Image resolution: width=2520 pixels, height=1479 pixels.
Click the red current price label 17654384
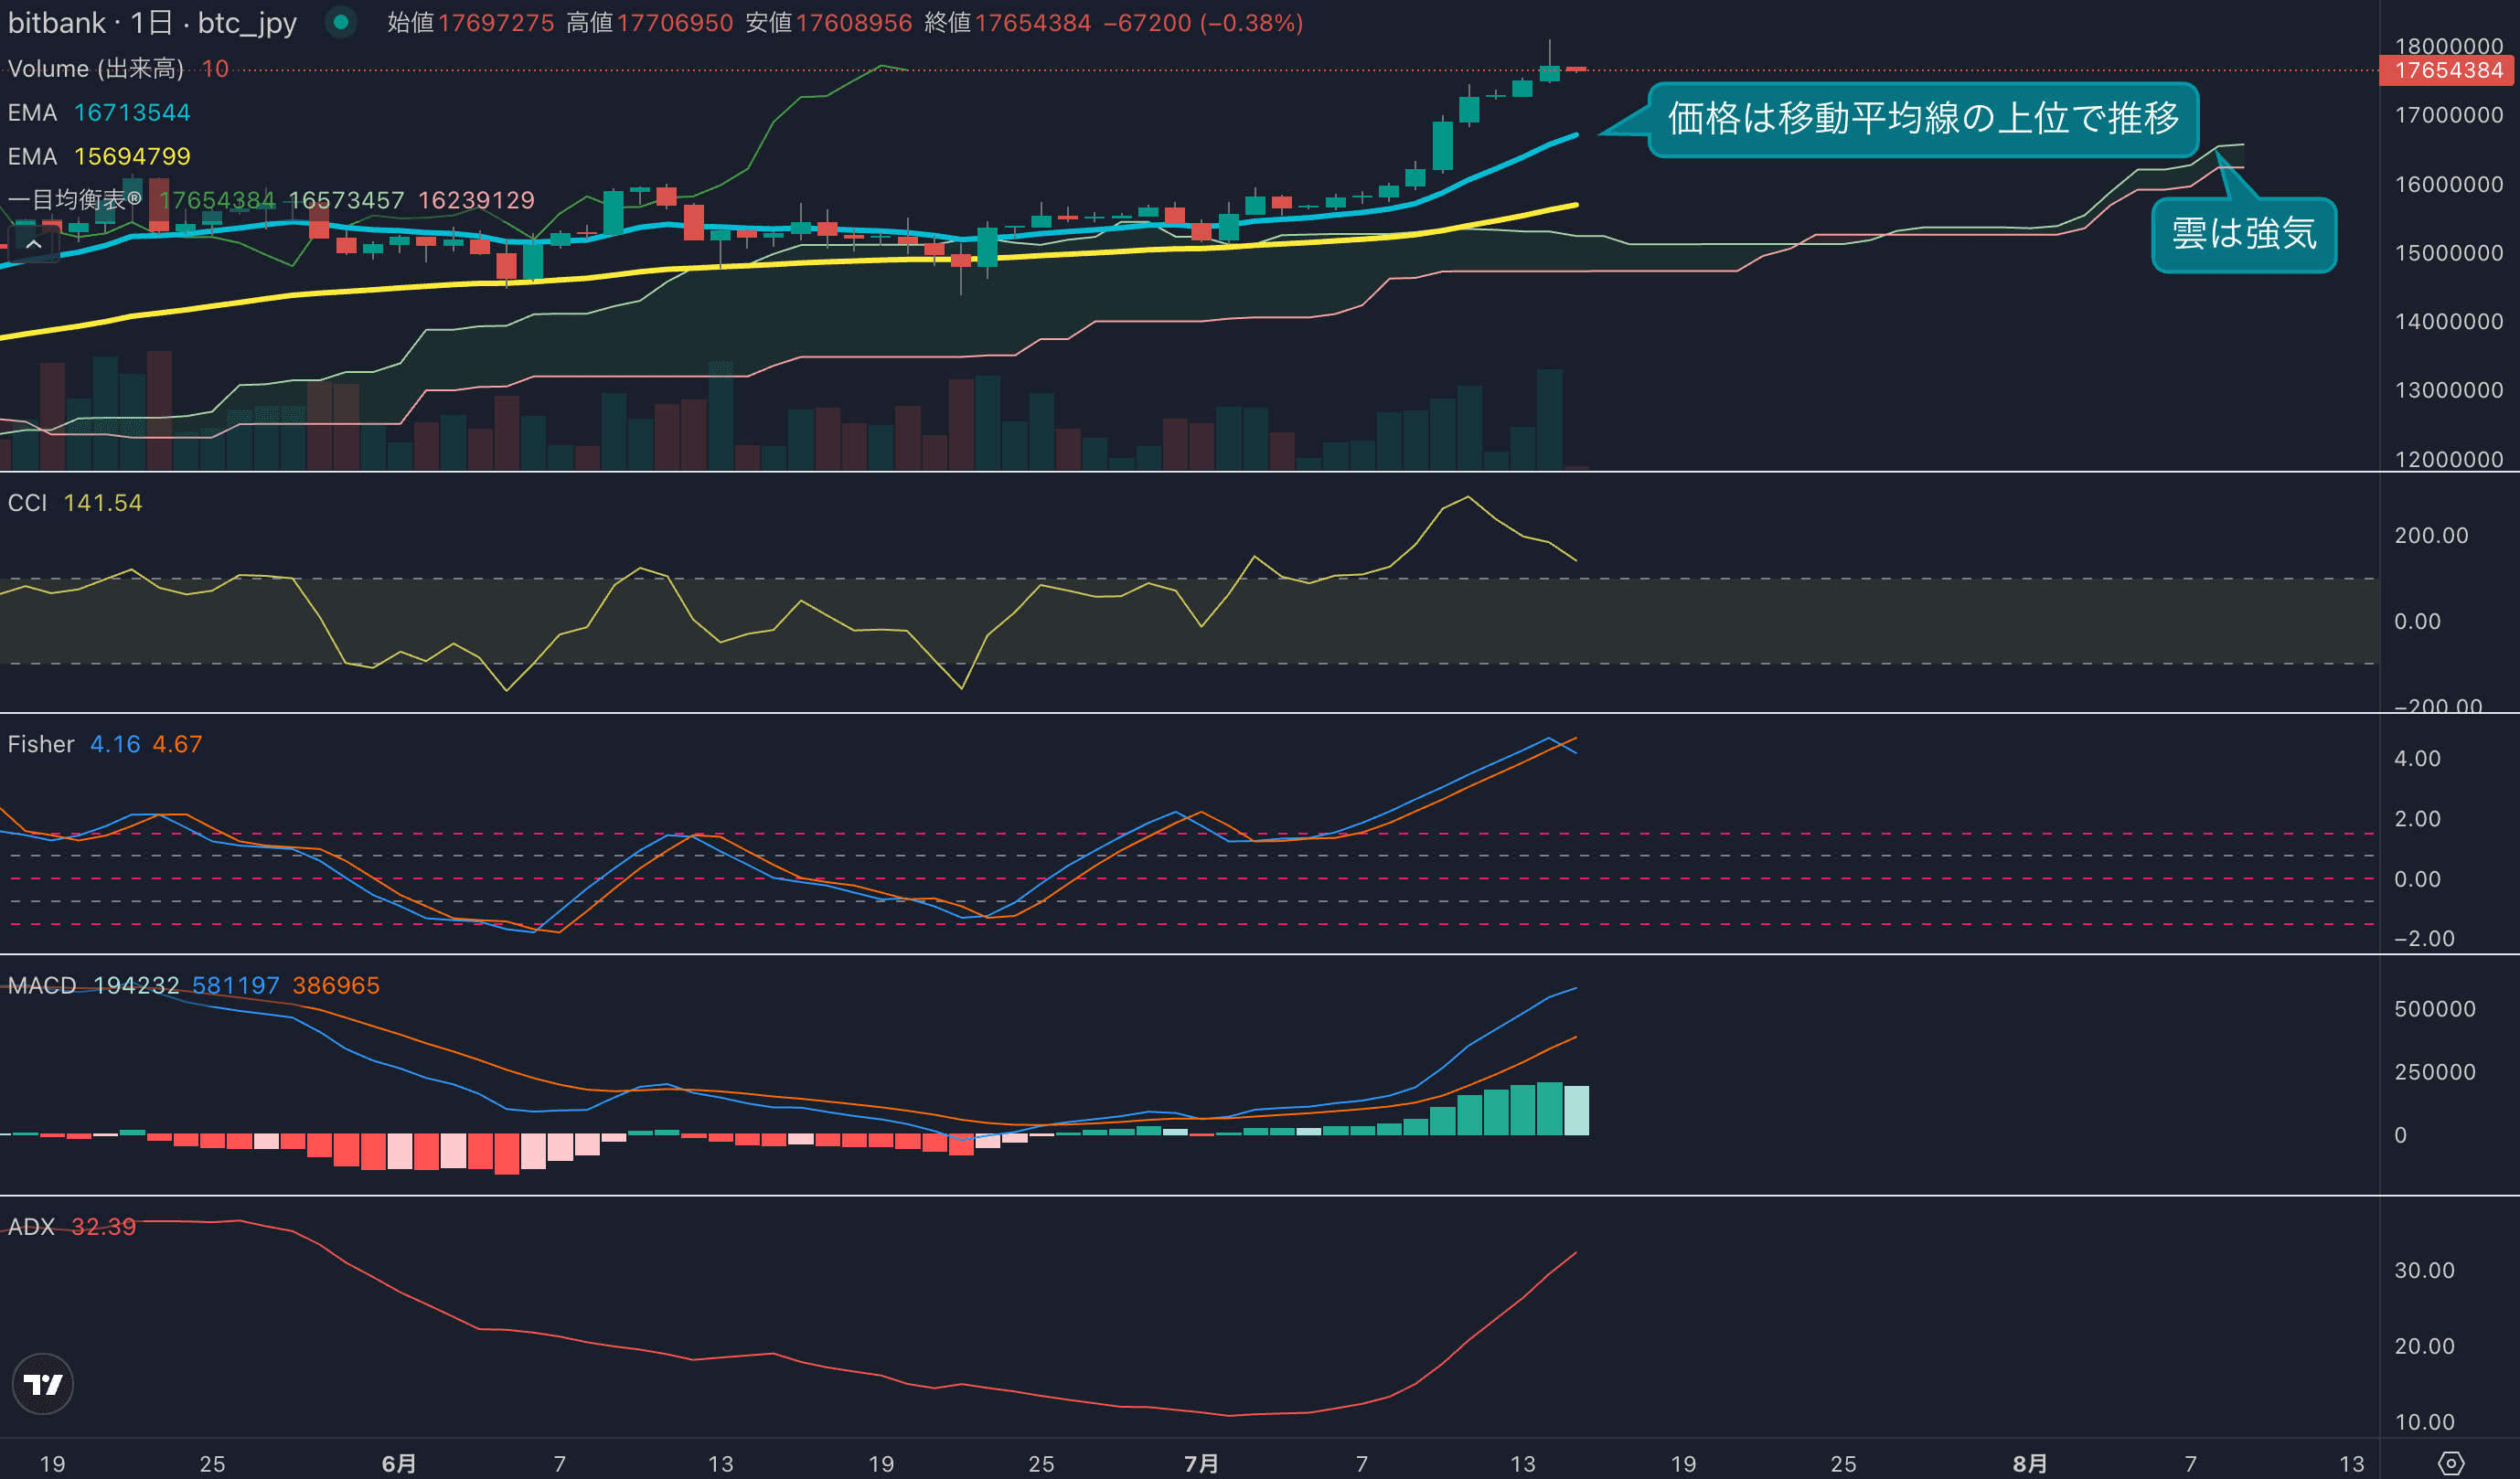[x=2447, y=70]
